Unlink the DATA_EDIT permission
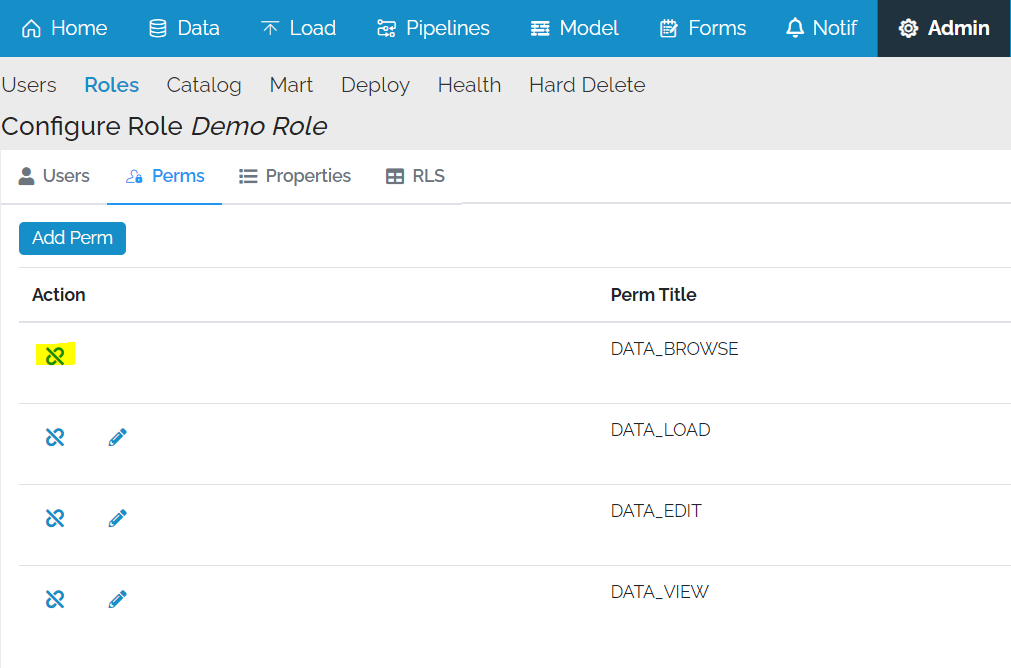Screen dimensions: 1011x668 55,518
